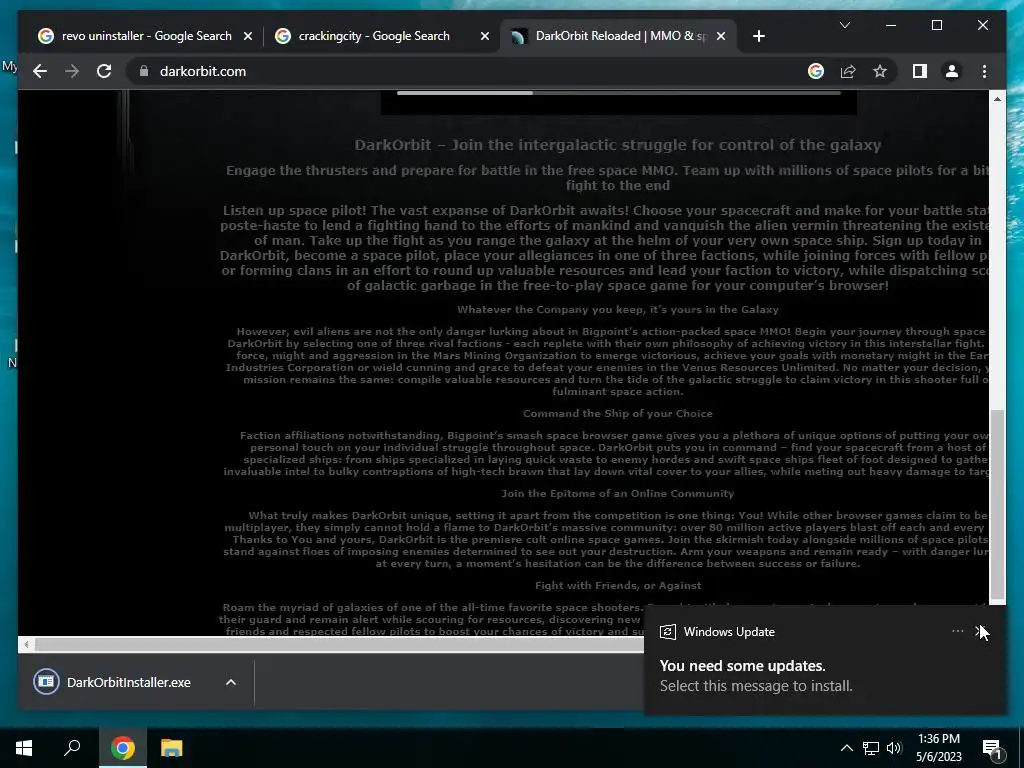Open the volume control in tray

point(894,748)
